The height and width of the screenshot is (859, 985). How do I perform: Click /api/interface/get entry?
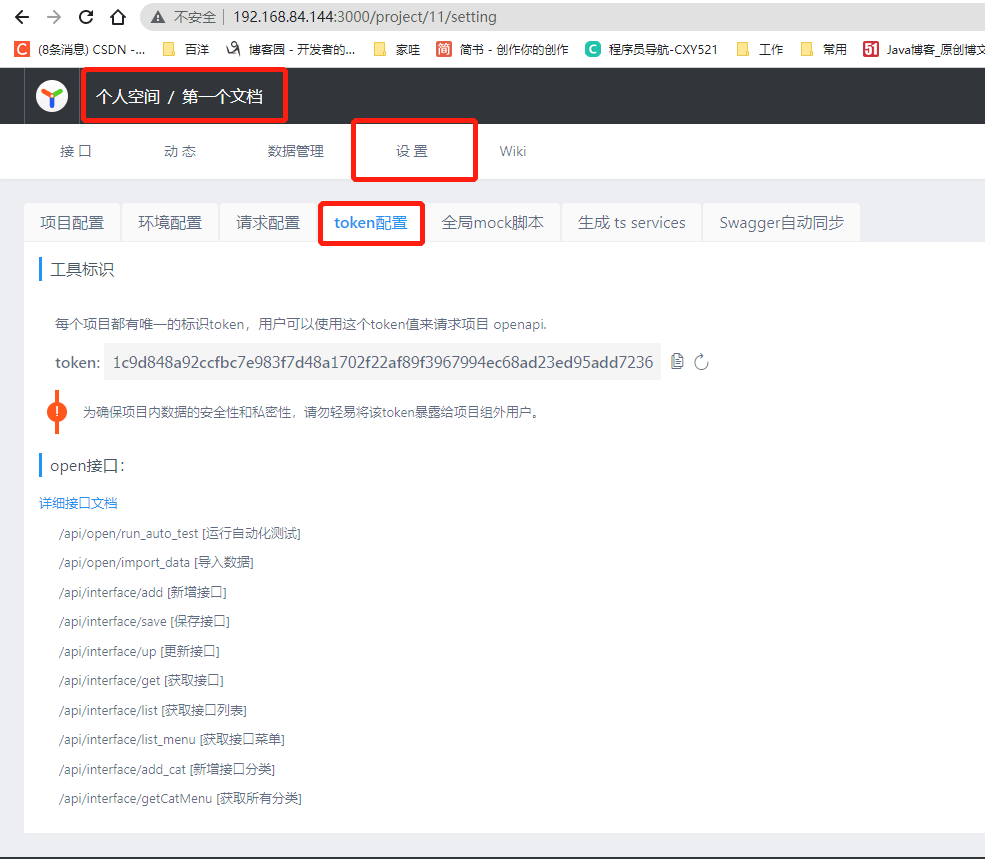coord(141,681)
